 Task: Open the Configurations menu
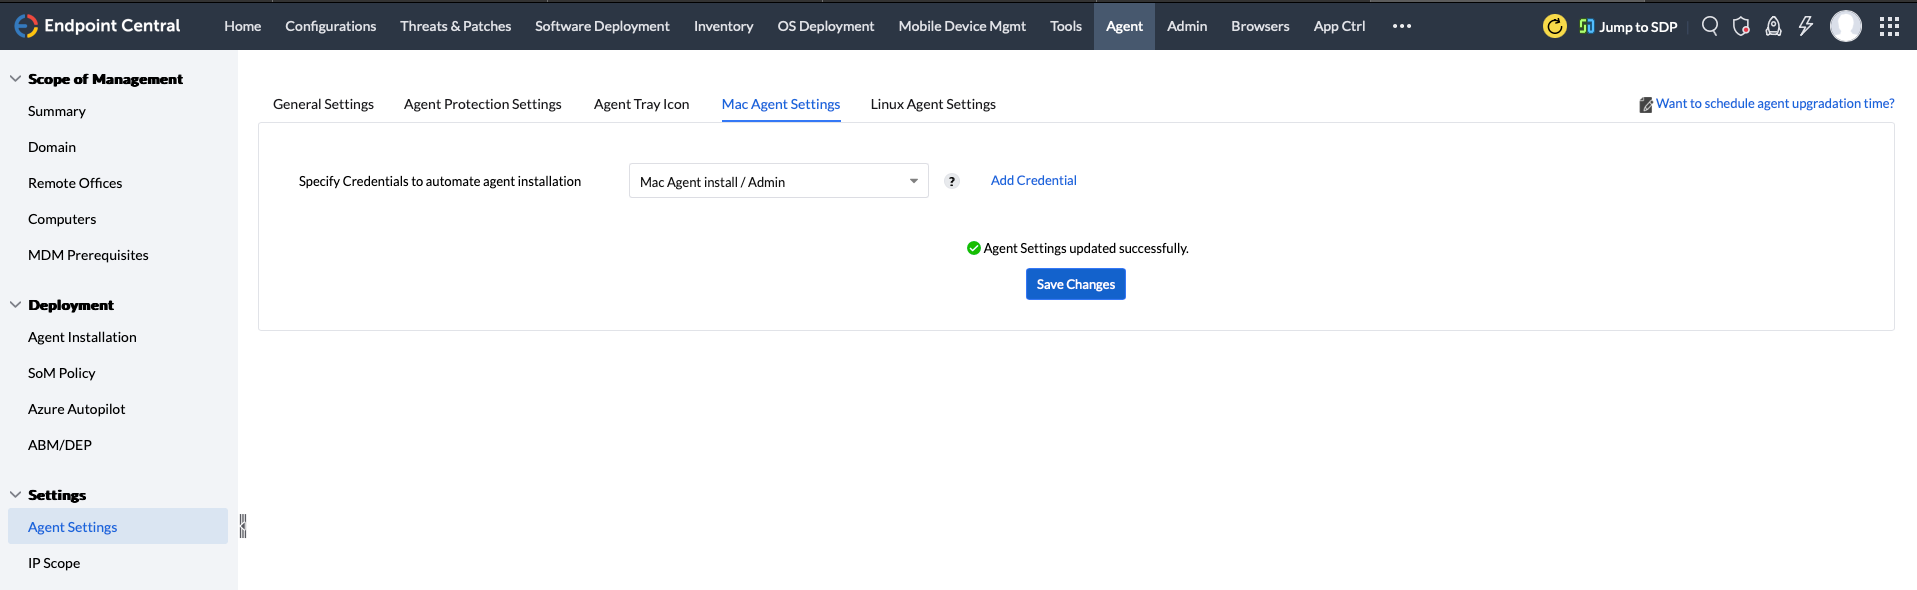point(331,26)
